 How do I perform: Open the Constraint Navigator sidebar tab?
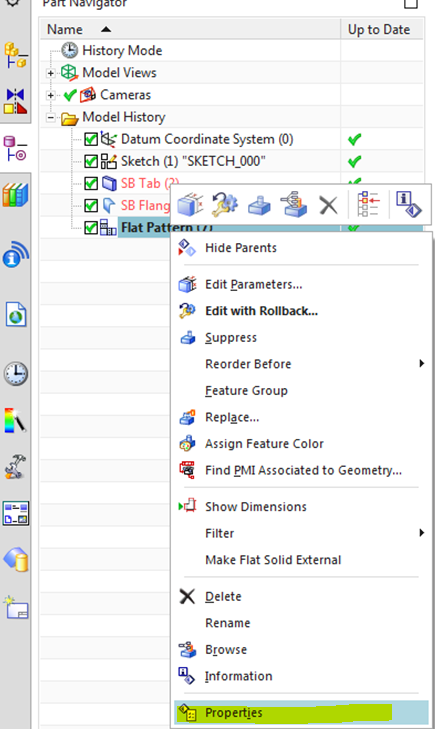click(15, 101)
